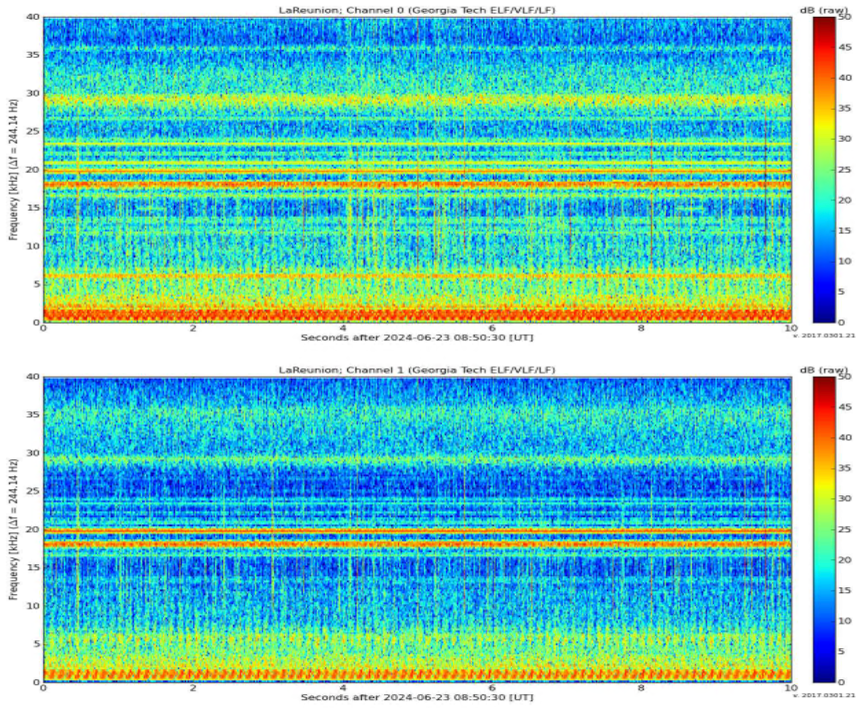The width and height of the screenshot is (856, 708).
Task: Click x-axis tick 10 on top plot
Action: [x=790, y=329]
